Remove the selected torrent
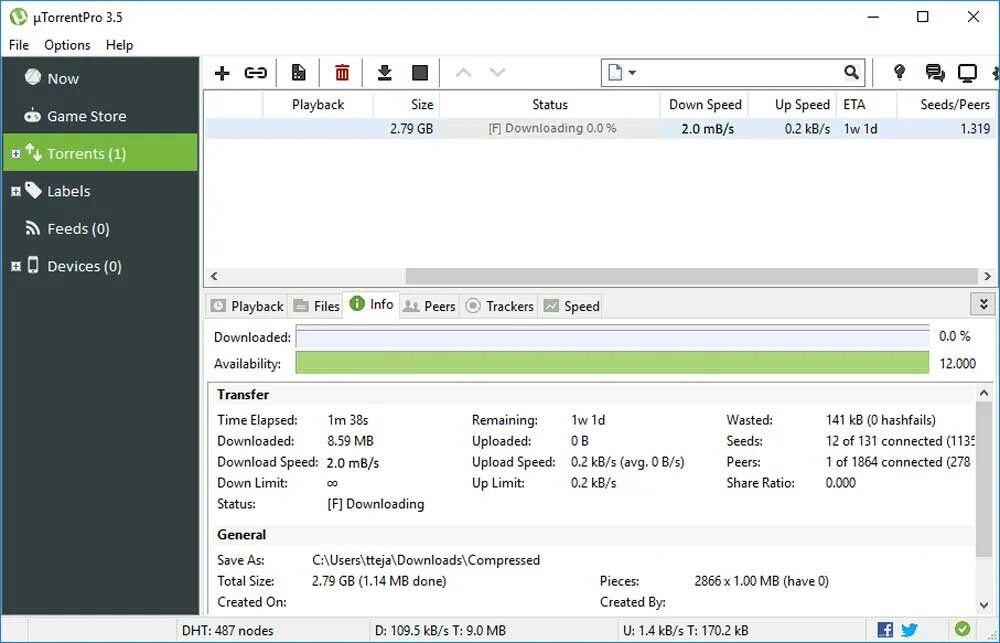The image size is (1000, 643). (x=342, y=72)
